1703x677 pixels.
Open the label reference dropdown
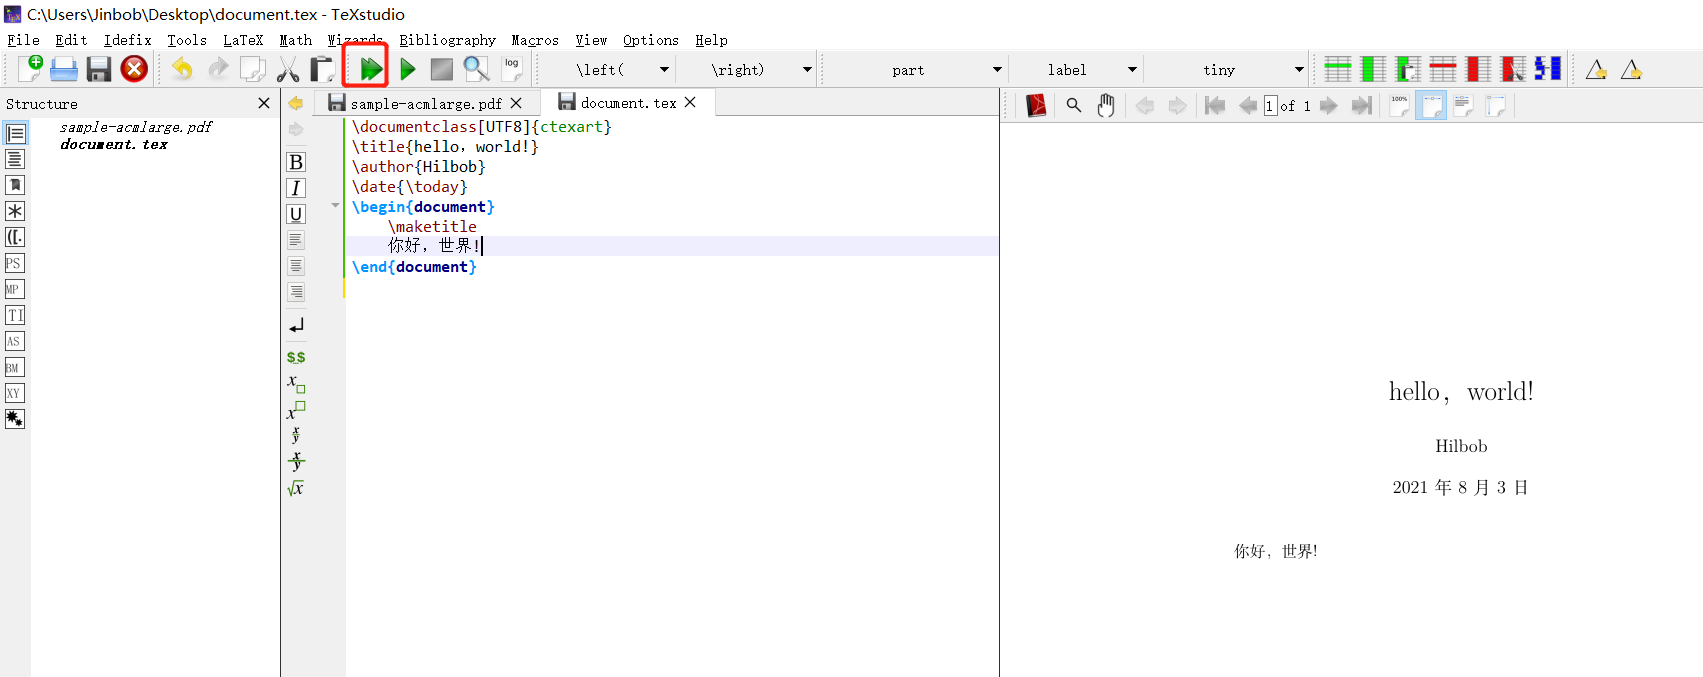(1132, 70)
